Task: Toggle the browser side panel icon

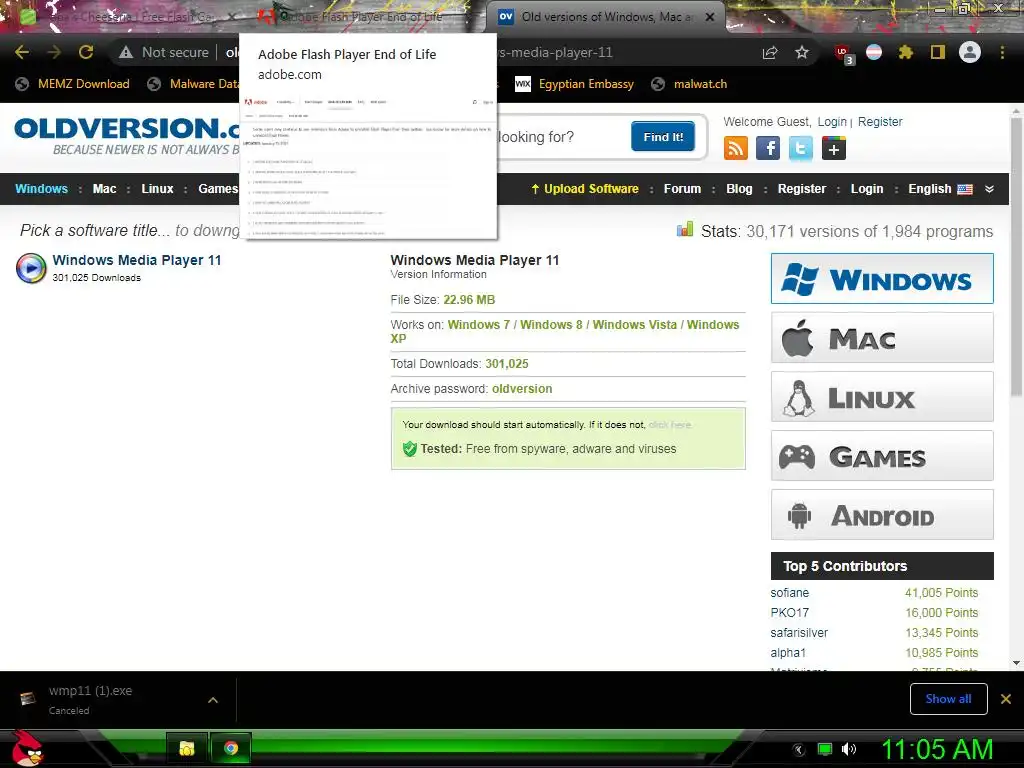Action: pyautogui.click(x=938, y=52)
